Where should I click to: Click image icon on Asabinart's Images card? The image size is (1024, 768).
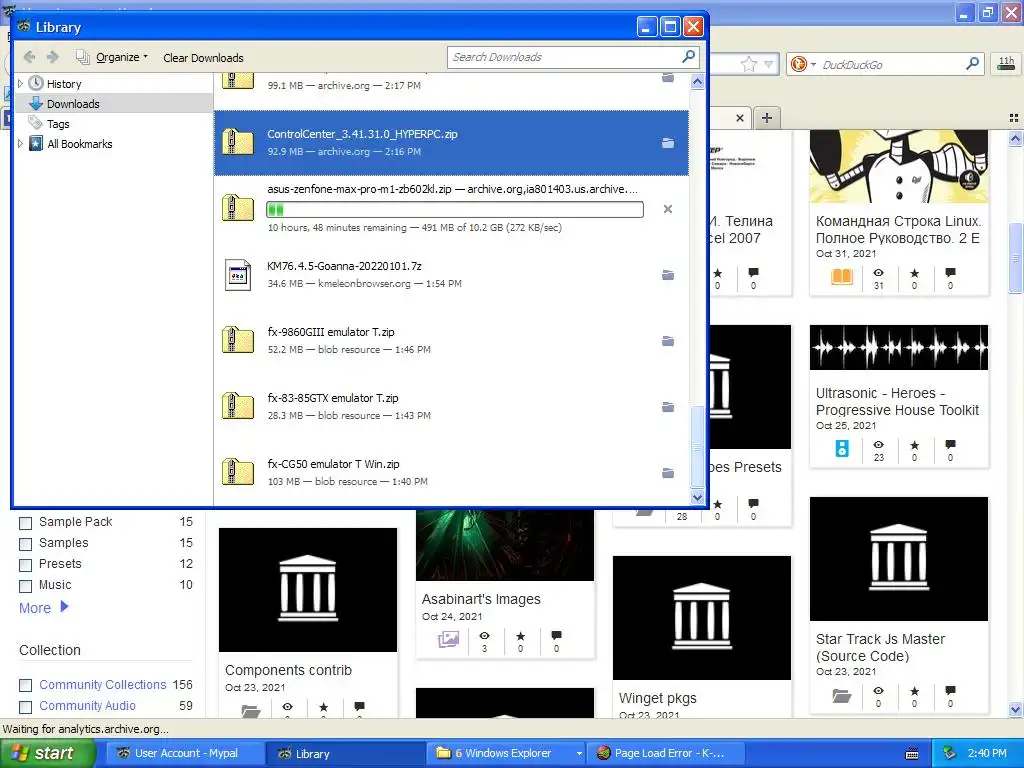(x=448, y=639)
